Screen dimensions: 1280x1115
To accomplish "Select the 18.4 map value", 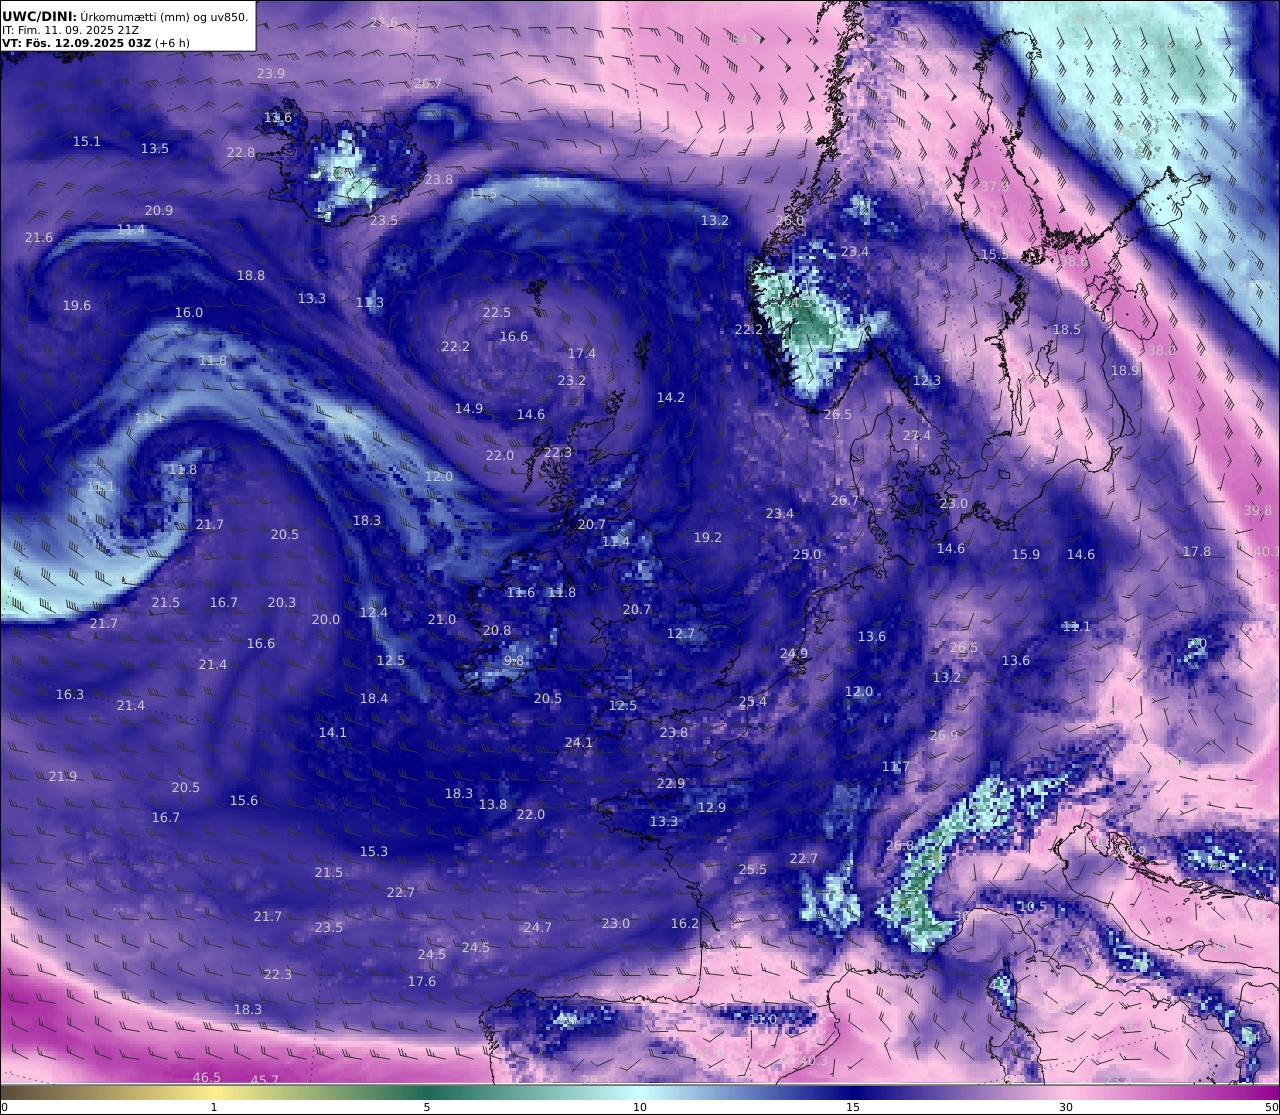I will click(x=374, y=699).
